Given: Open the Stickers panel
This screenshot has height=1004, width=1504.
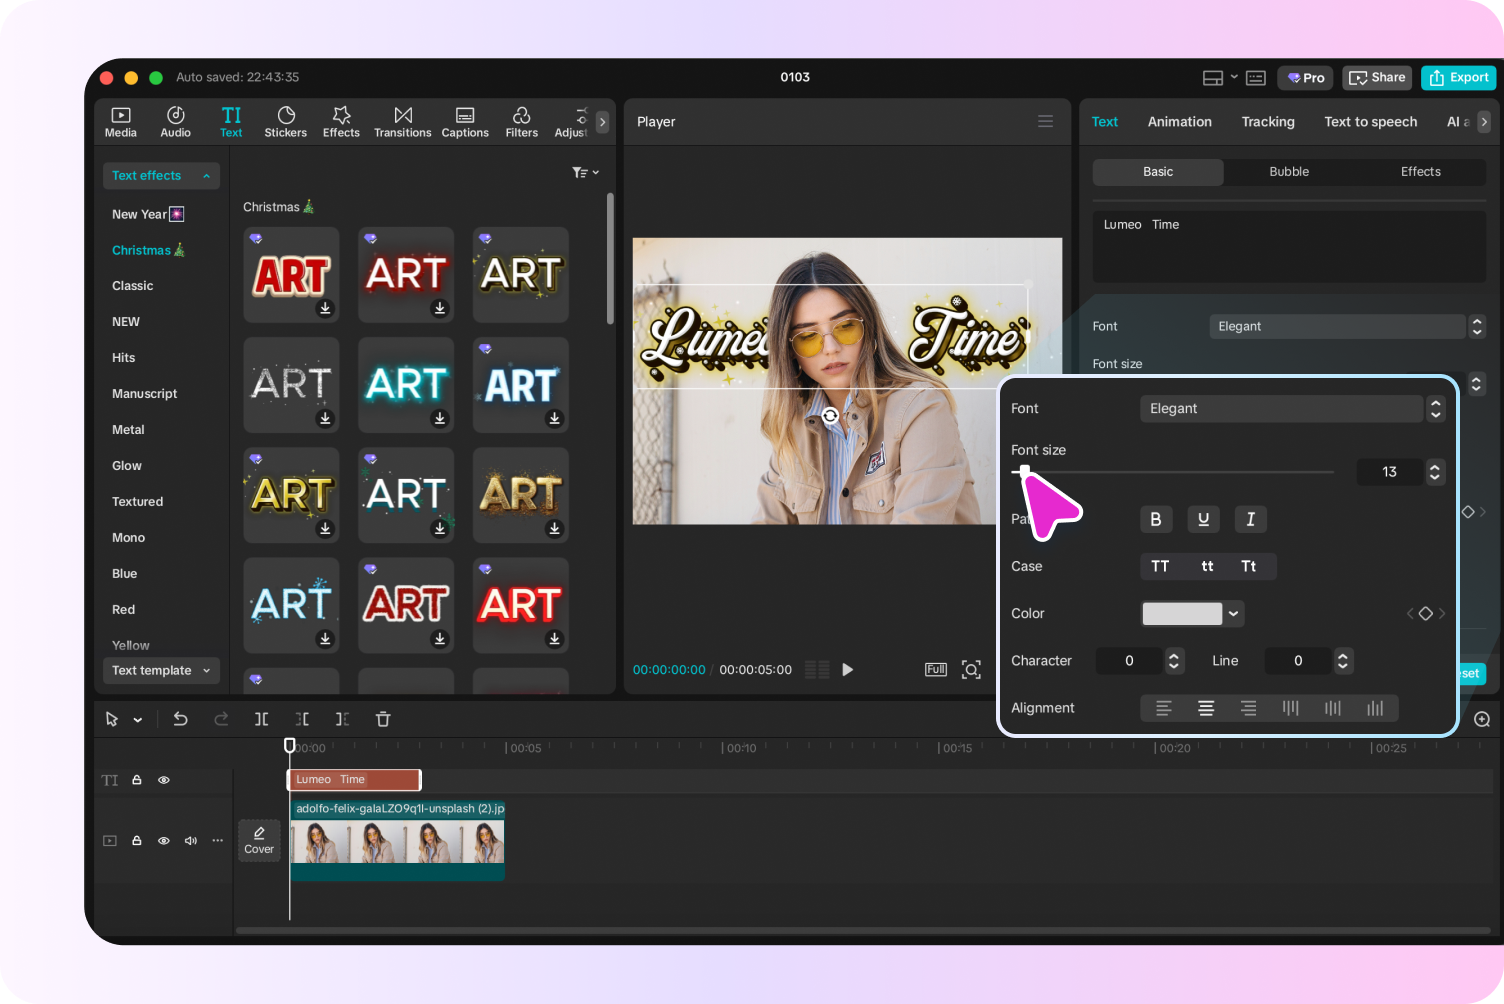Looking at the screenshot, I should coord(286,121).
